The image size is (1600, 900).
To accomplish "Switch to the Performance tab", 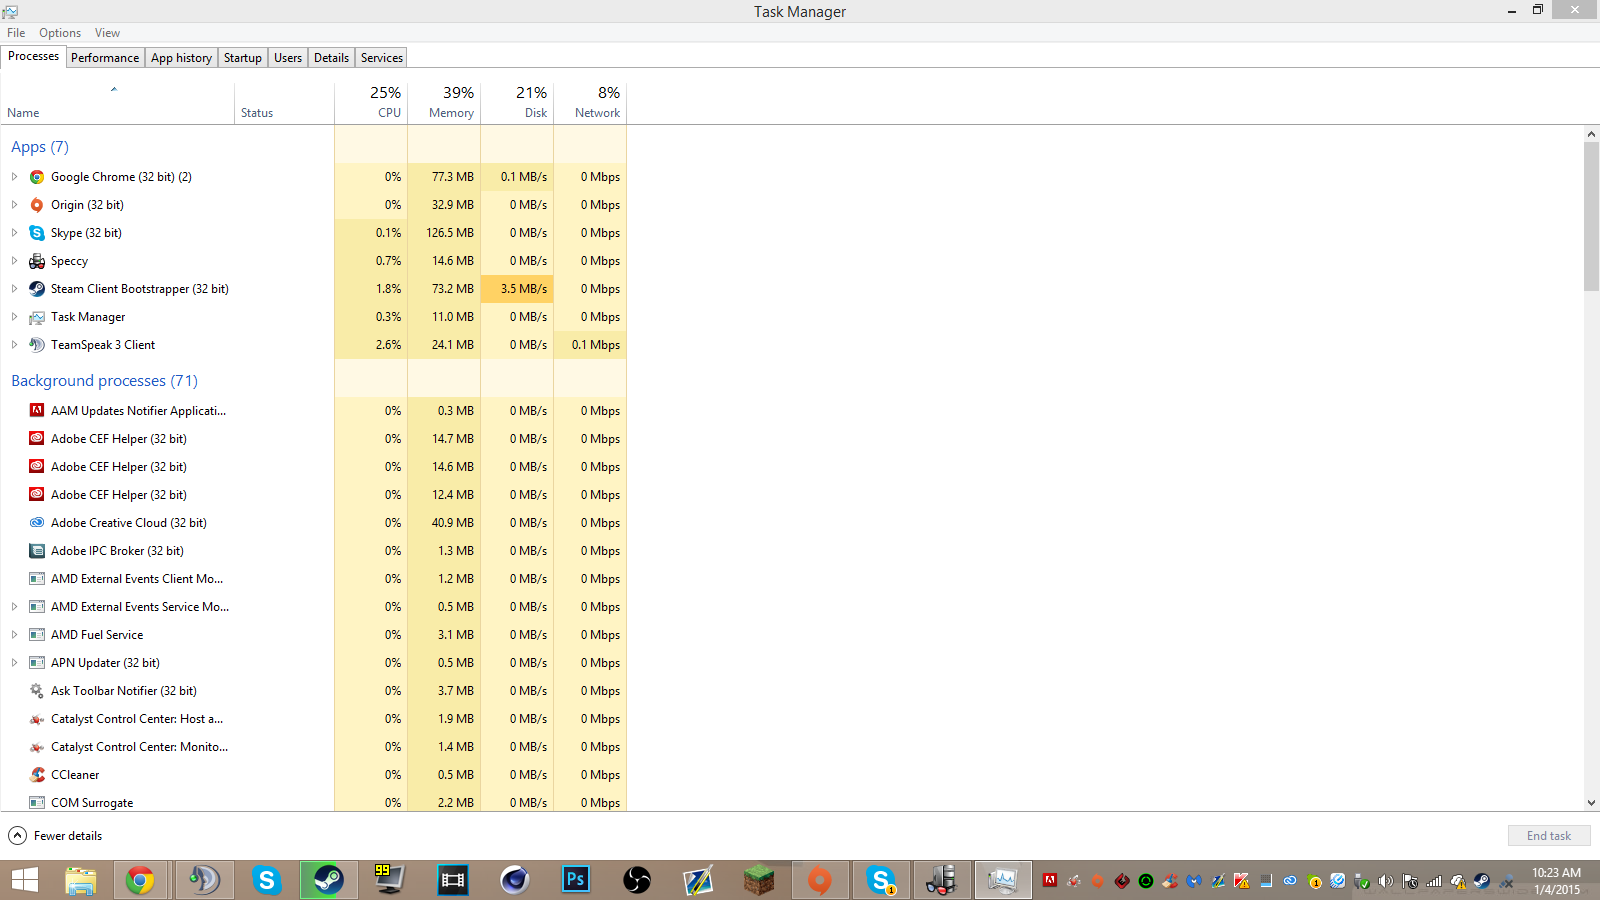I will (x=105, y=58).
